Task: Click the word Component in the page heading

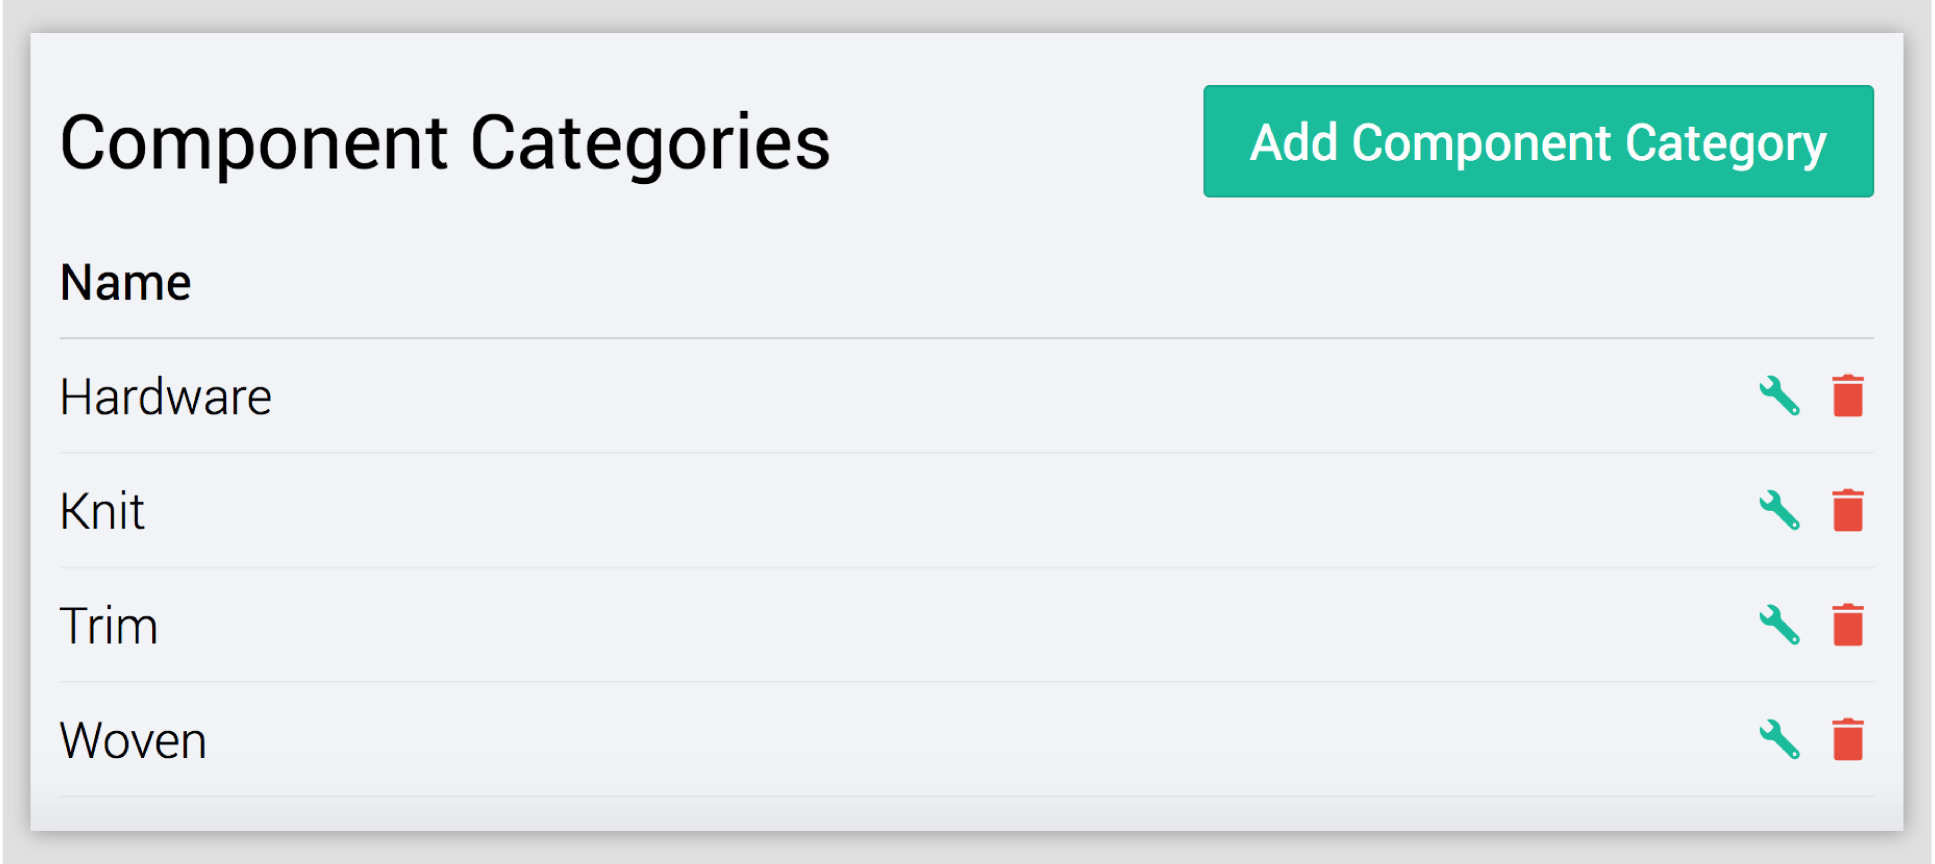Action: click(x=253, y=144)
